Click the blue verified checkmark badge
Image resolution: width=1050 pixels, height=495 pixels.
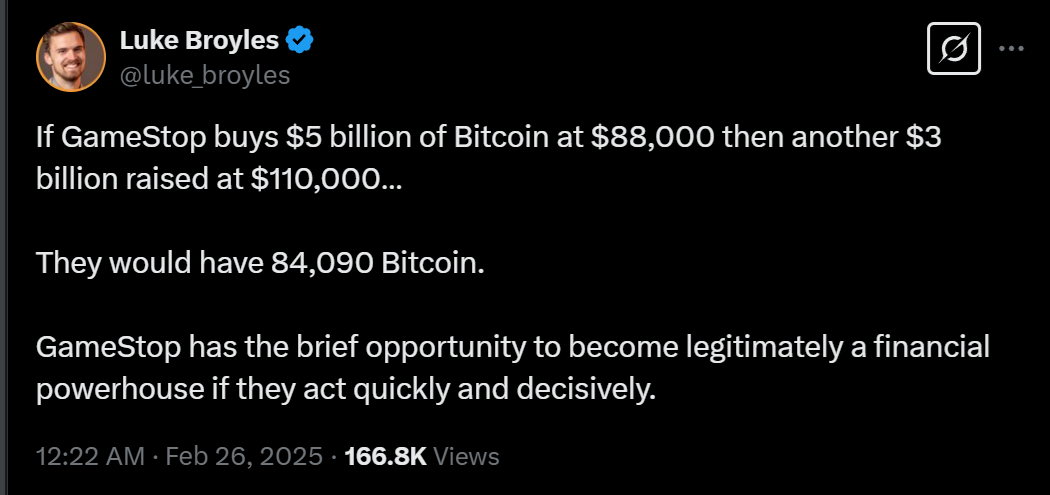(x=300, y=40)
